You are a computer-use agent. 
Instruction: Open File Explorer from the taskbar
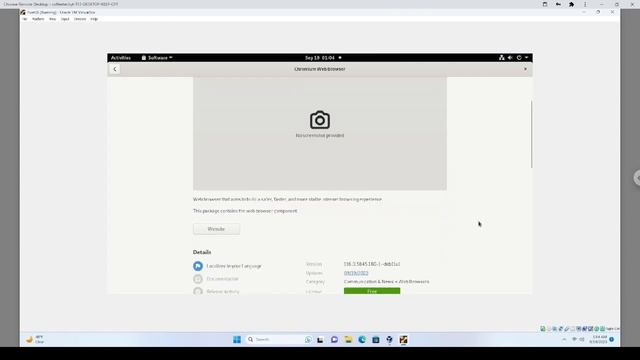click(x=348, y=340)
